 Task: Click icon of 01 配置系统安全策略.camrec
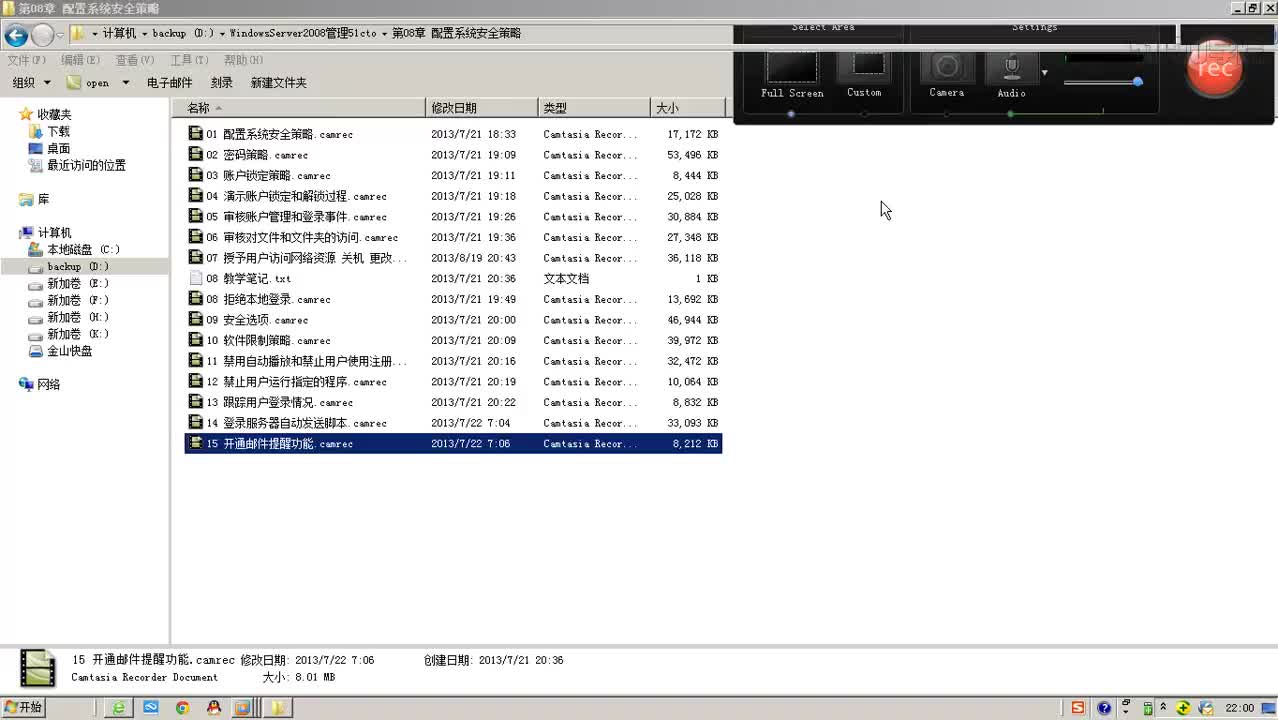(x=196, y=134)
